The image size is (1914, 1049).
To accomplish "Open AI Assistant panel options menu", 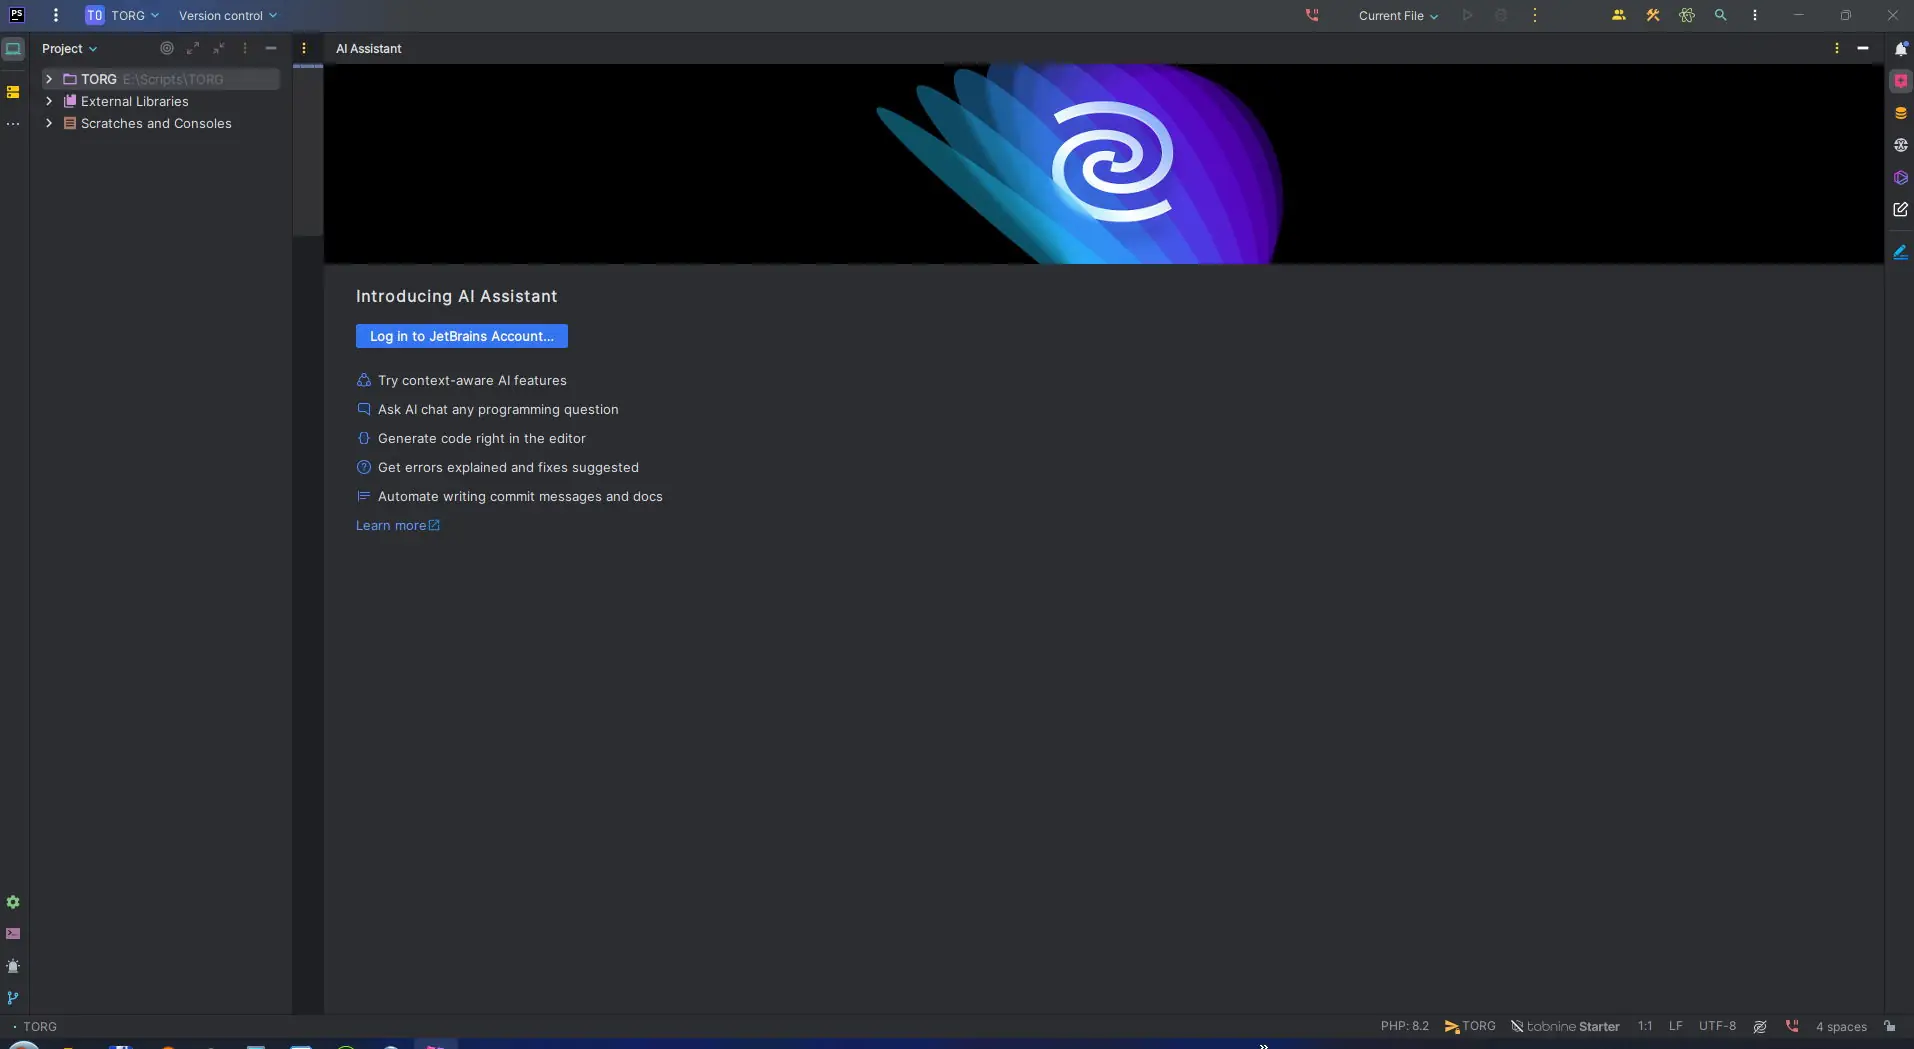I will (1836, 48).
